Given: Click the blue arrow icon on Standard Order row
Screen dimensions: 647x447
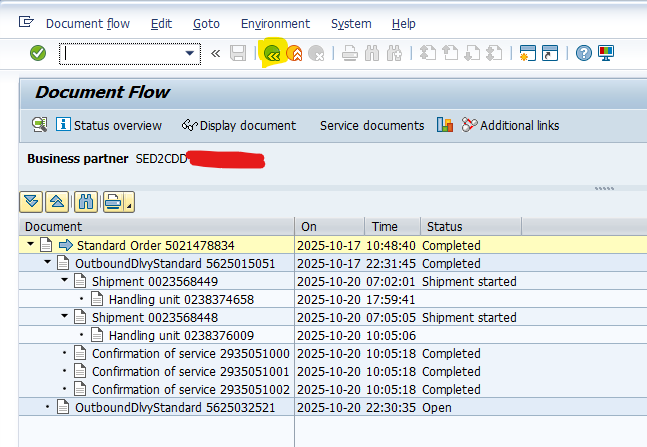Looking at the screenshot, I should click(66, 245).
